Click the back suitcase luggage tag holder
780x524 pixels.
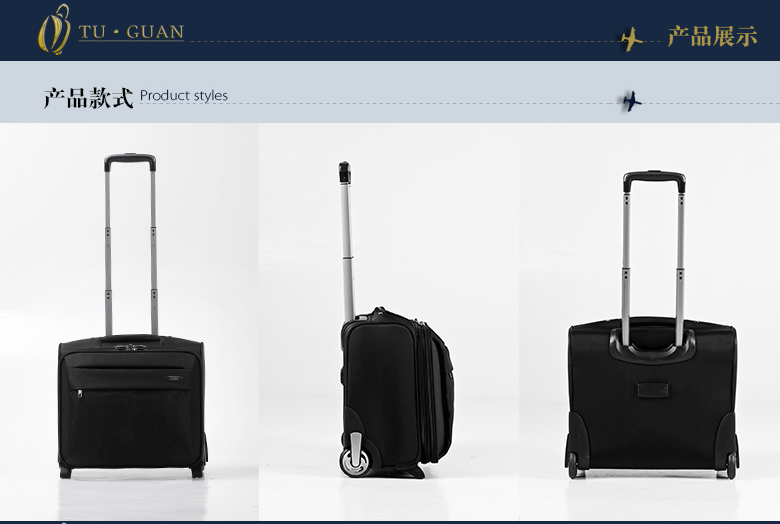coord(654,390)
